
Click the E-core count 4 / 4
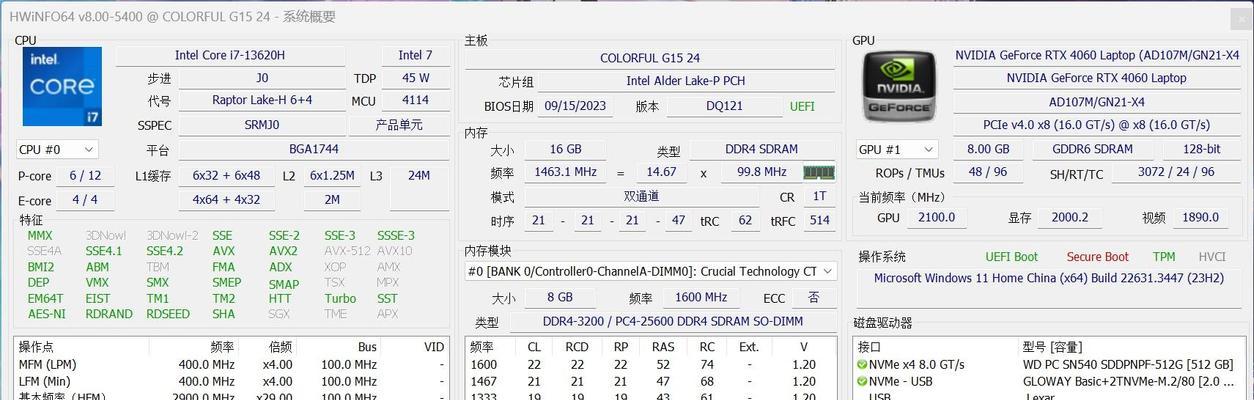(85, 199)
